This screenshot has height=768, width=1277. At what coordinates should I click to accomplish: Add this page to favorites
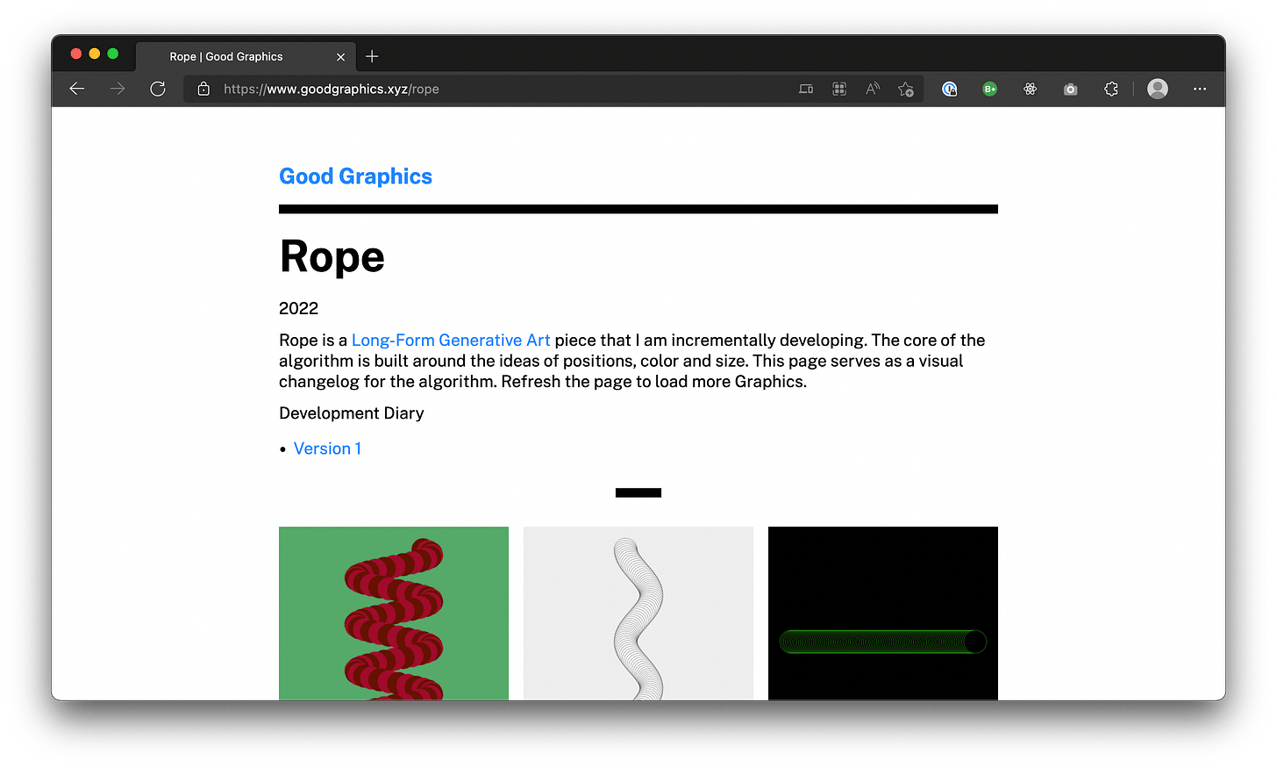coord(906,89)
